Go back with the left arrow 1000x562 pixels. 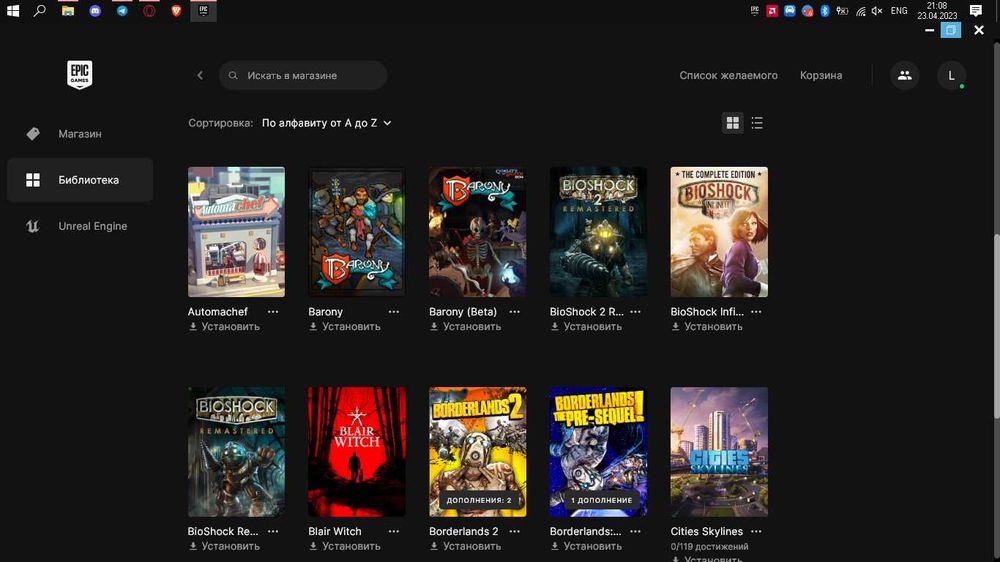pos(200,75)
